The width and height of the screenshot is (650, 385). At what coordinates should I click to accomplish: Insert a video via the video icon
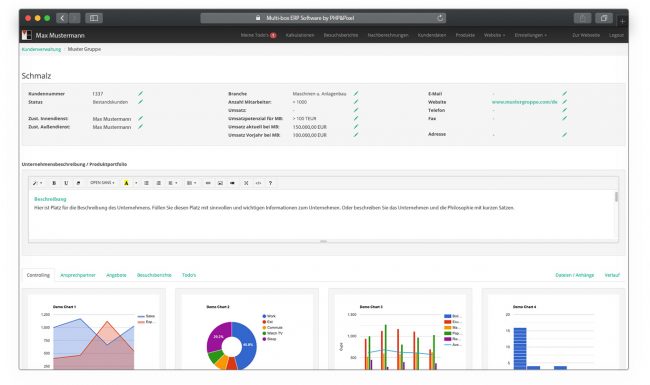pyautogui.click(x=232, y=183)
